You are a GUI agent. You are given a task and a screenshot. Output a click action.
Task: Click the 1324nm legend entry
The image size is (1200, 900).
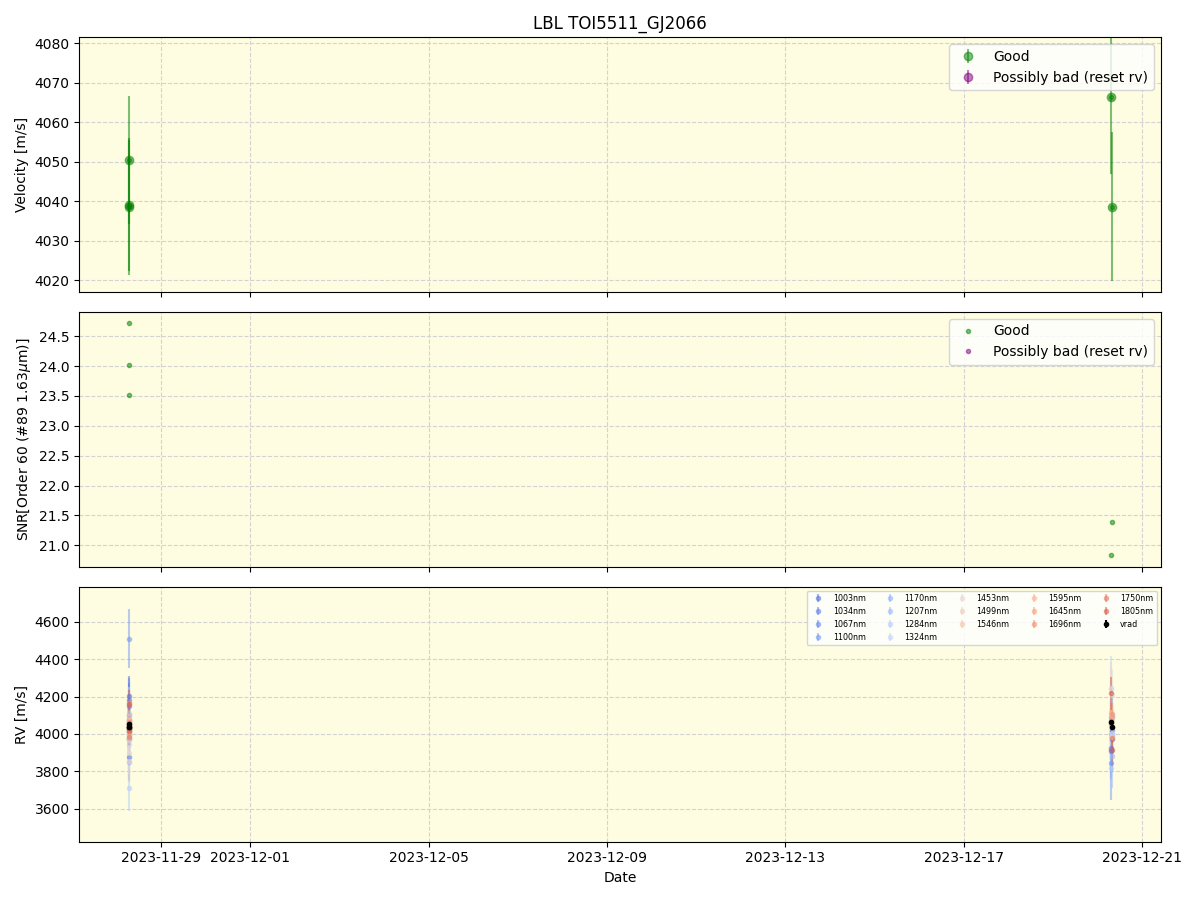click(911, 637)
